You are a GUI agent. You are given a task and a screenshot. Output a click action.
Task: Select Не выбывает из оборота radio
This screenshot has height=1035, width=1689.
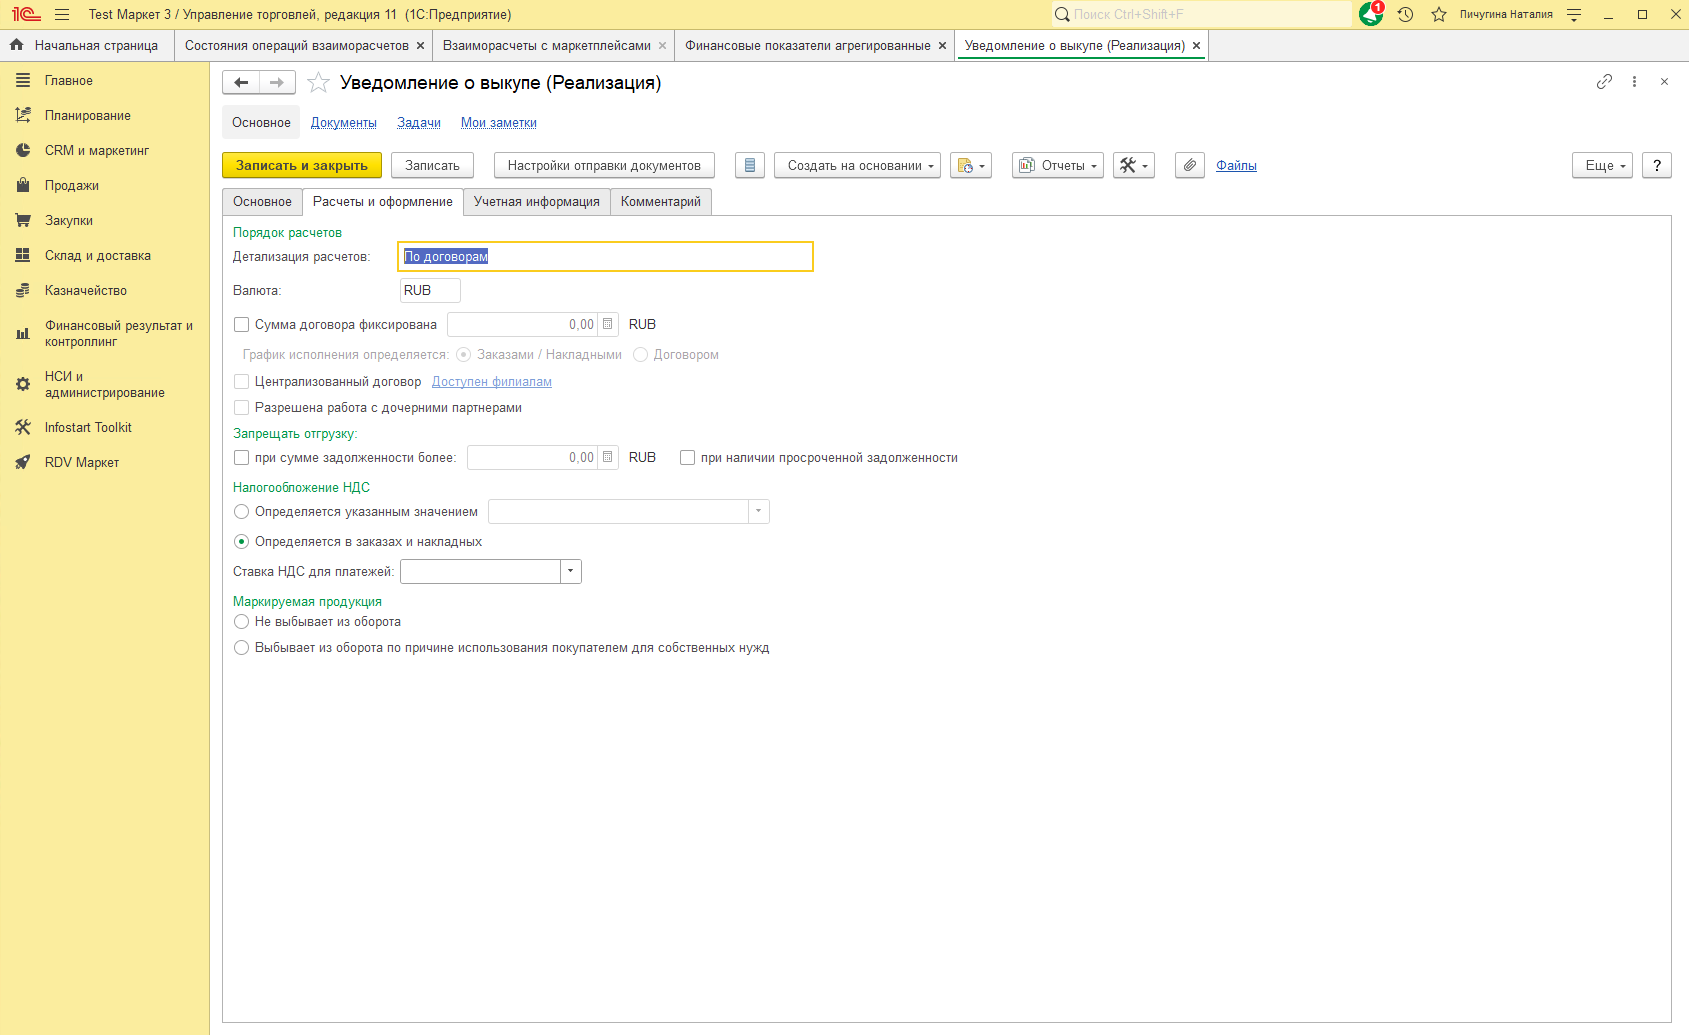pyautogui.click(x=241, y=622)
